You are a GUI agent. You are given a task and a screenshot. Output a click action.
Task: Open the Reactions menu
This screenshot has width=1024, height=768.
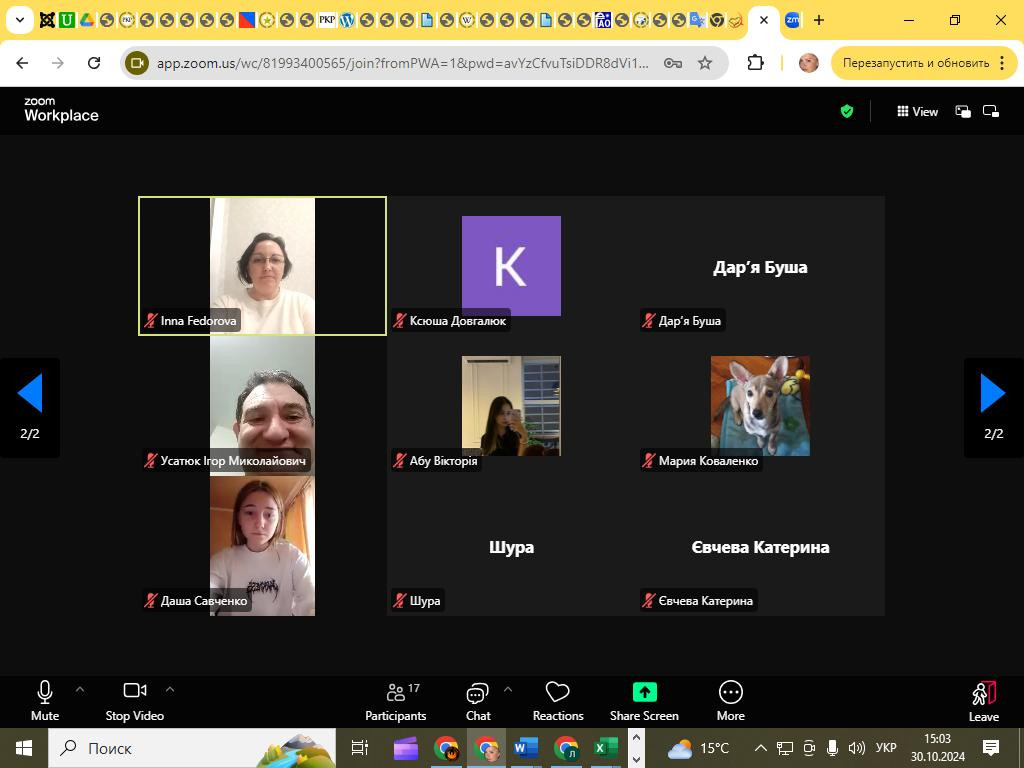(x=557, y=700)
